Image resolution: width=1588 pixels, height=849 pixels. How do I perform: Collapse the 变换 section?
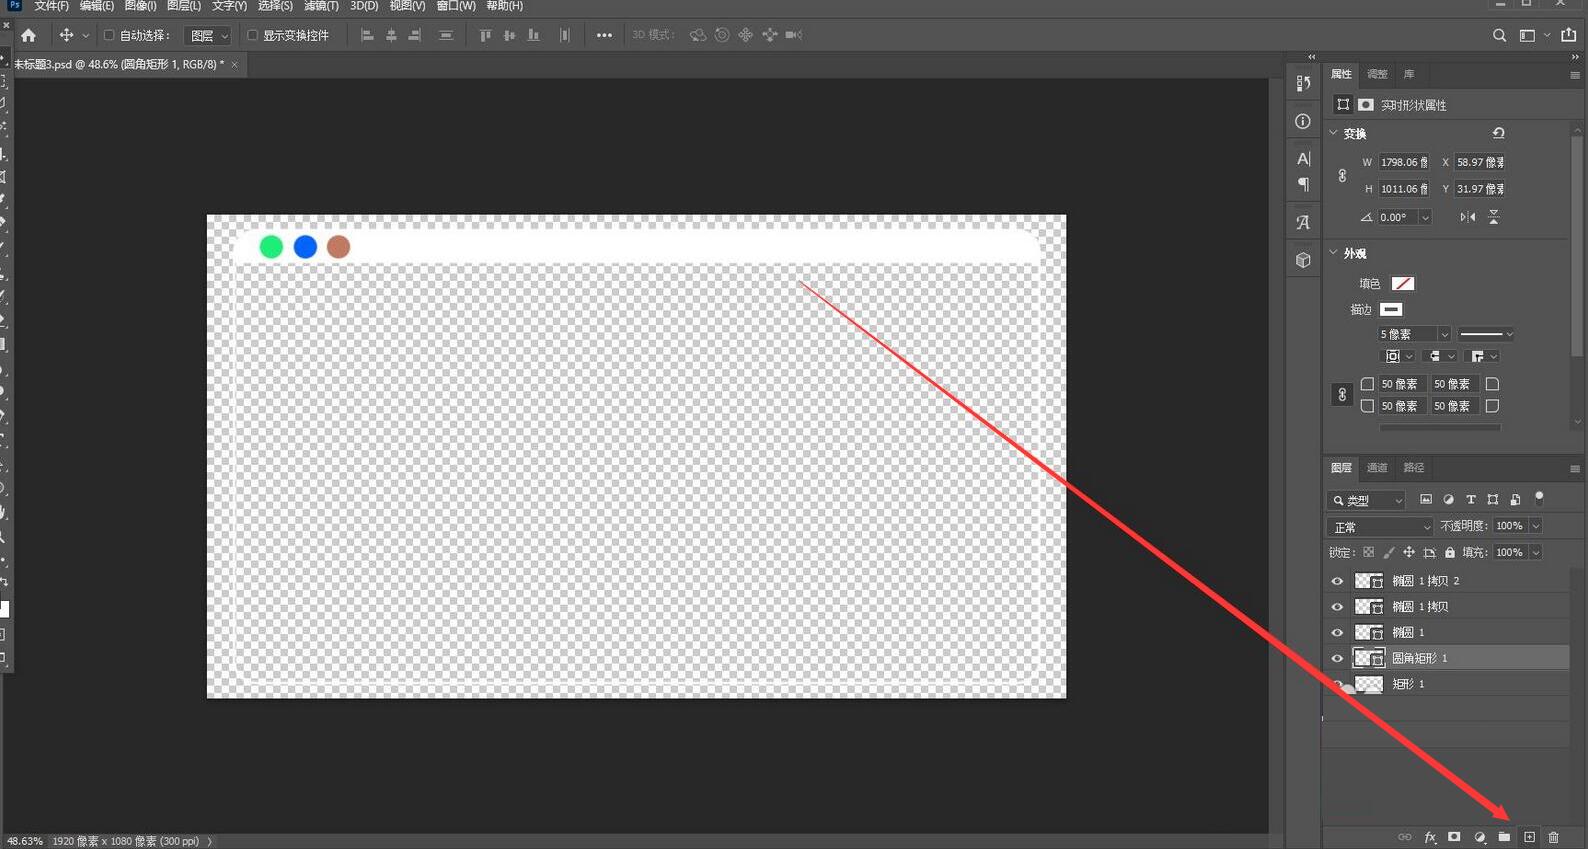coord(1333,133)
